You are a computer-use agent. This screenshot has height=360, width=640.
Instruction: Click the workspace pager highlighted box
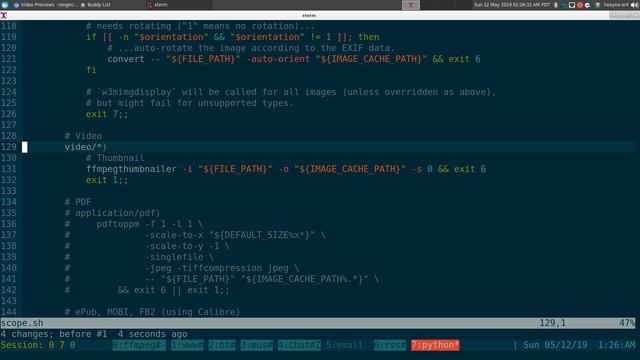click(411, 5)
